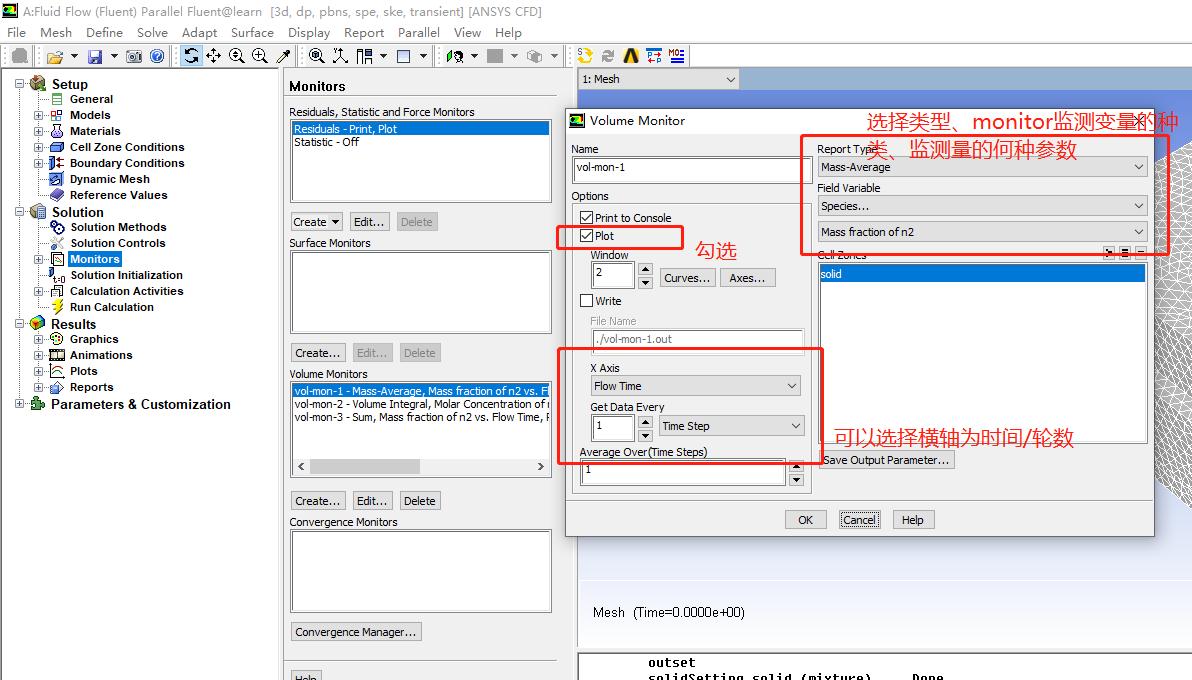Image resolution: width=1192 pixels, height=680 pixels.
Task: Collapse the Solution tree section
Action: click(20, 212)
